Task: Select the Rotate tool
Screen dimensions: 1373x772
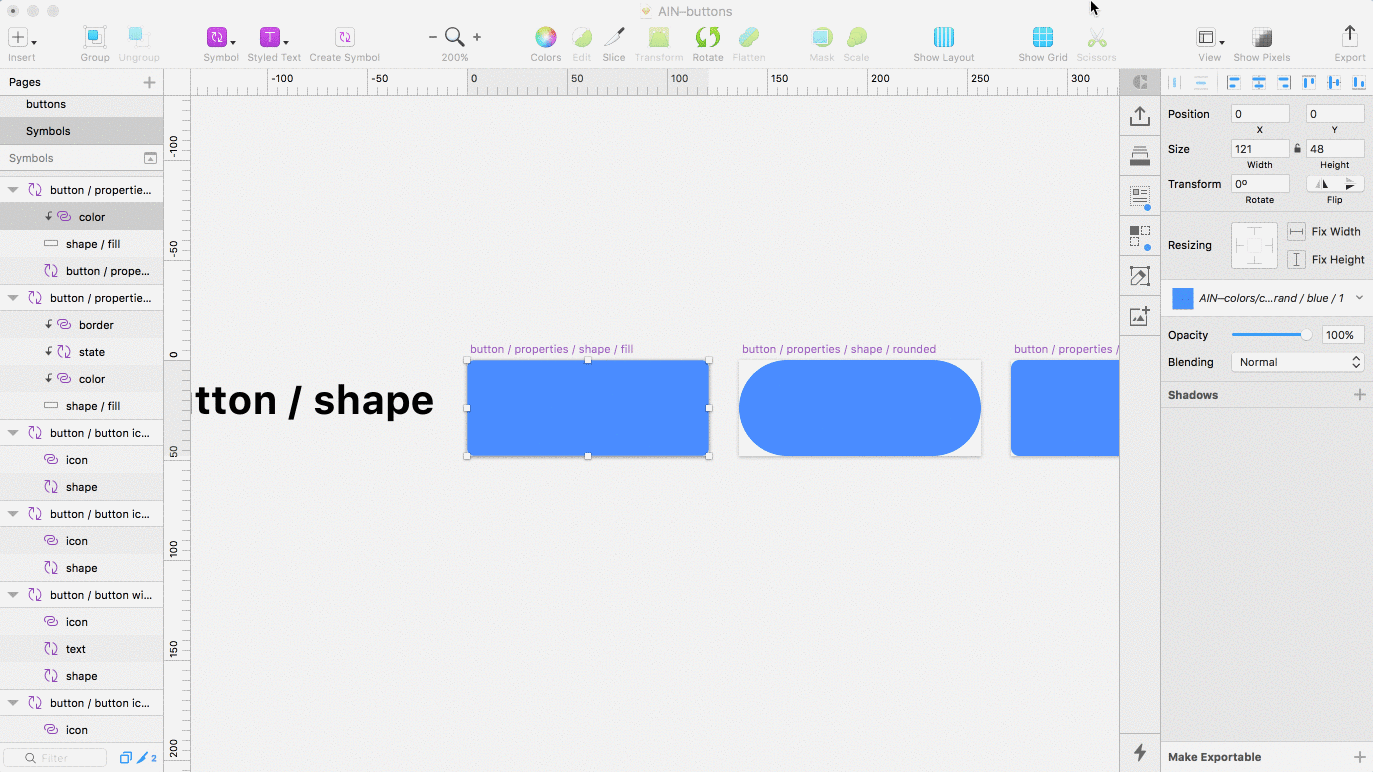Action: coord(708,38)
